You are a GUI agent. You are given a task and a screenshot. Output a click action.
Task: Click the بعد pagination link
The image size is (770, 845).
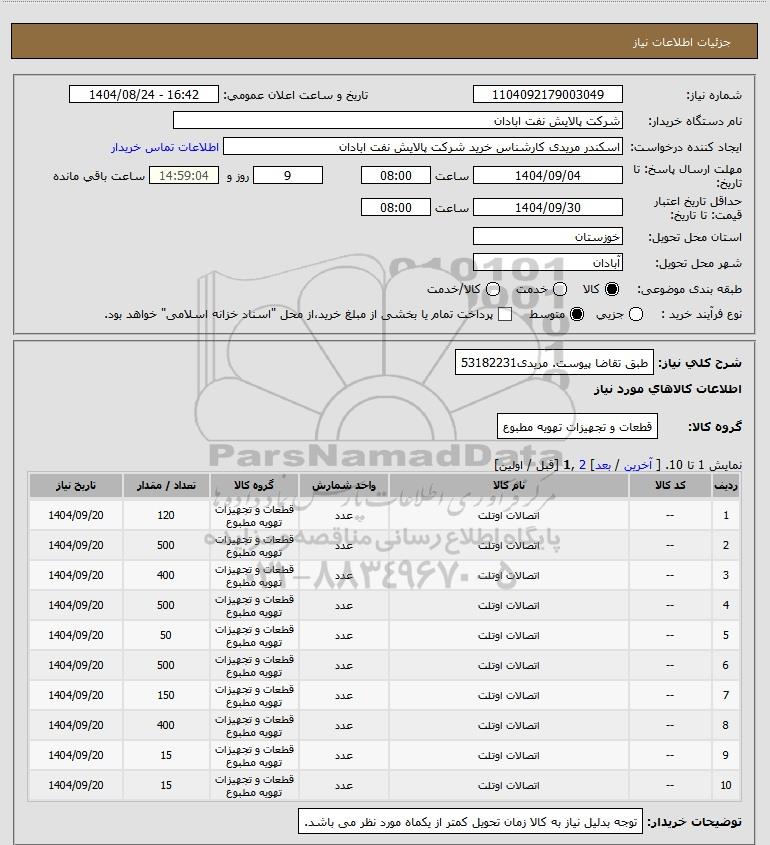pos(602,465)
